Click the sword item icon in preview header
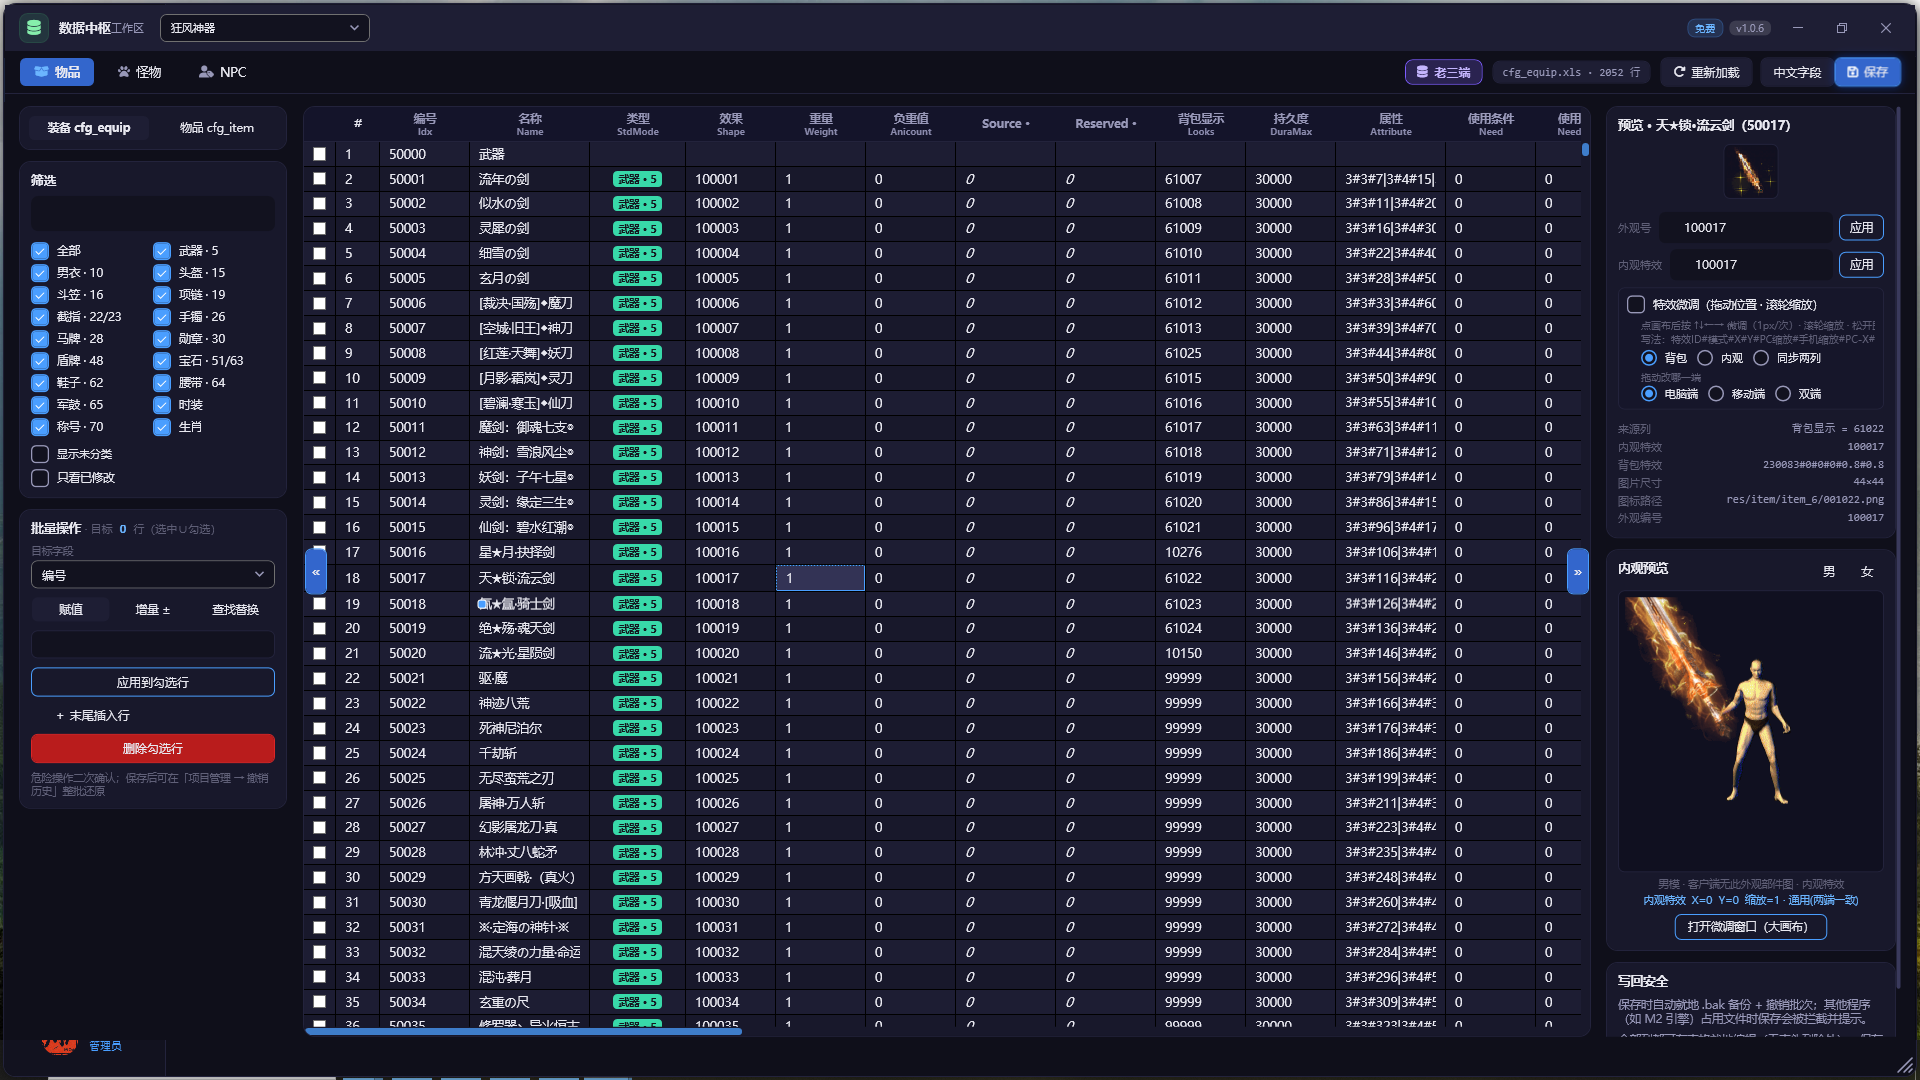1920x1080 pixels. click(1750, 171)
